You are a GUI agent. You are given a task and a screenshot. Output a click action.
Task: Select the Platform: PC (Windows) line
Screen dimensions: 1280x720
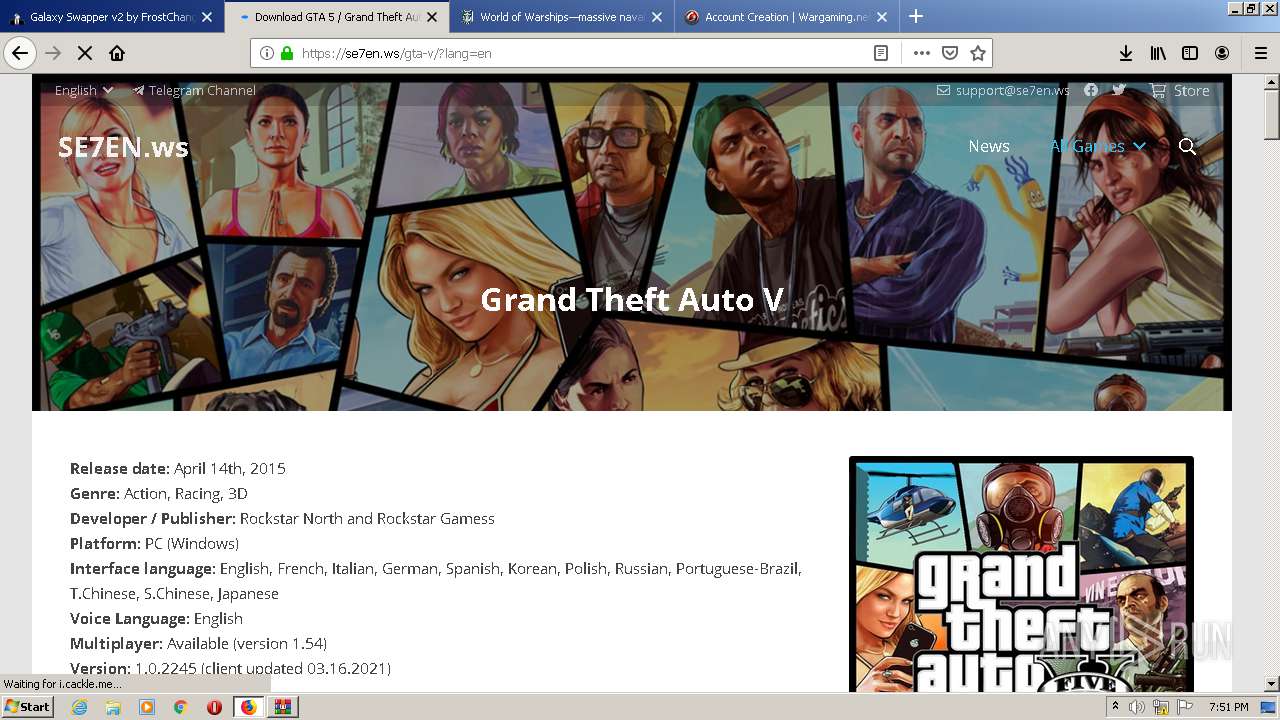pos(154,543)
